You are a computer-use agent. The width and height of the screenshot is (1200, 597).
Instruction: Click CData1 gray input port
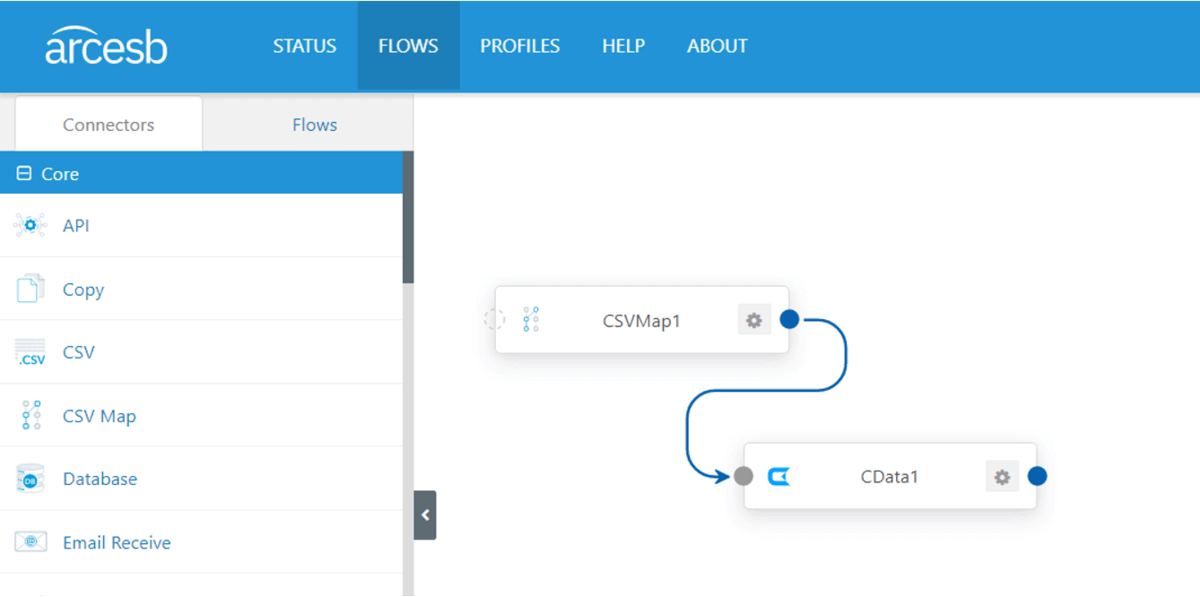point(743,476)
